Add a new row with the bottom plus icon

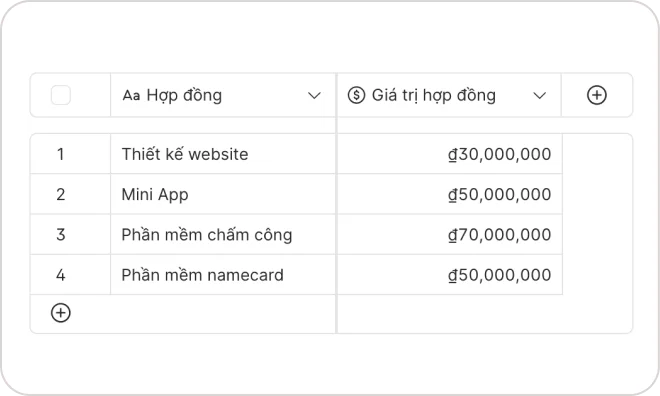pos(61,313)
